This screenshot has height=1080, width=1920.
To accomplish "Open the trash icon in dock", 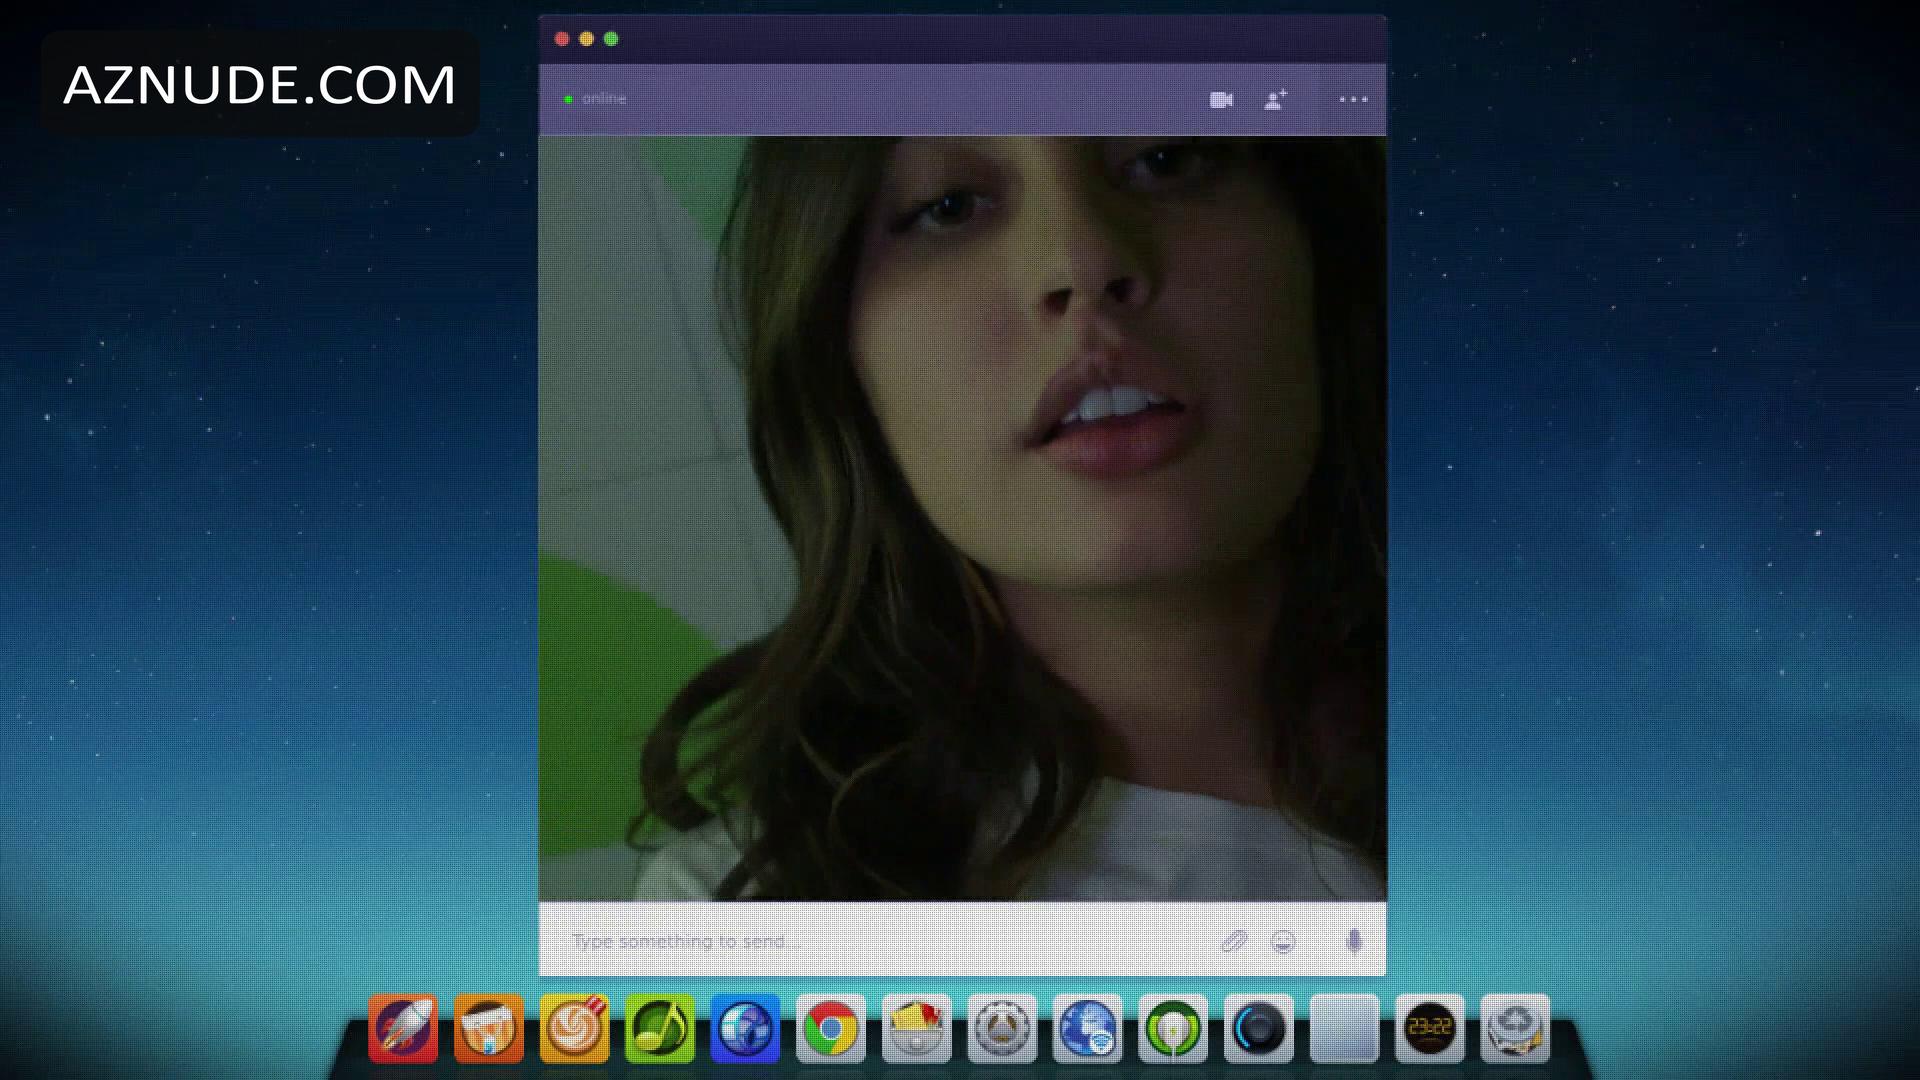I will coord(1514,1028).
